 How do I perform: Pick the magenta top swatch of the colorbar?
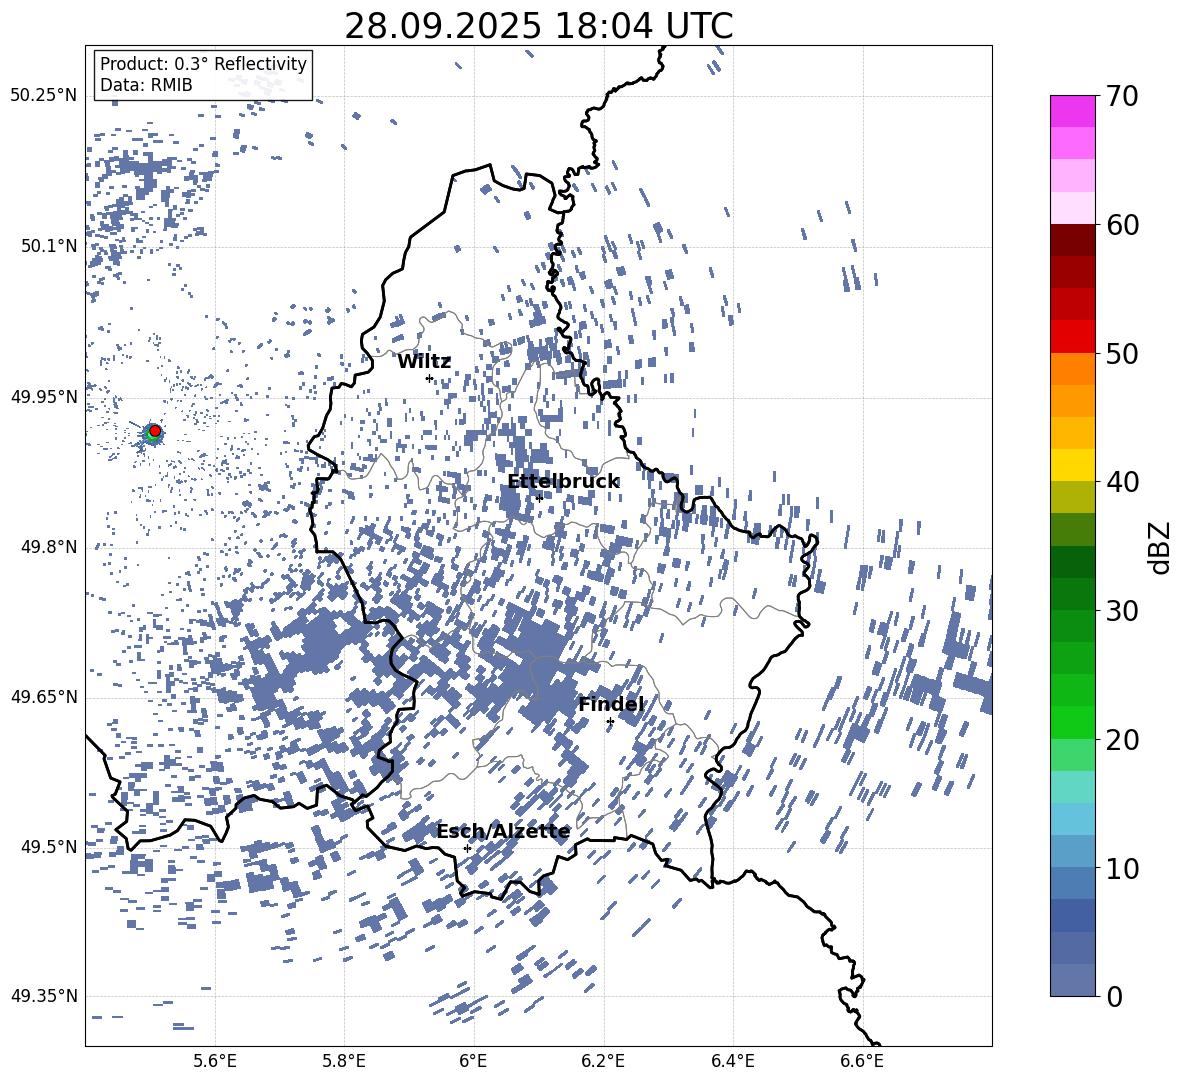click(1072, 111)
